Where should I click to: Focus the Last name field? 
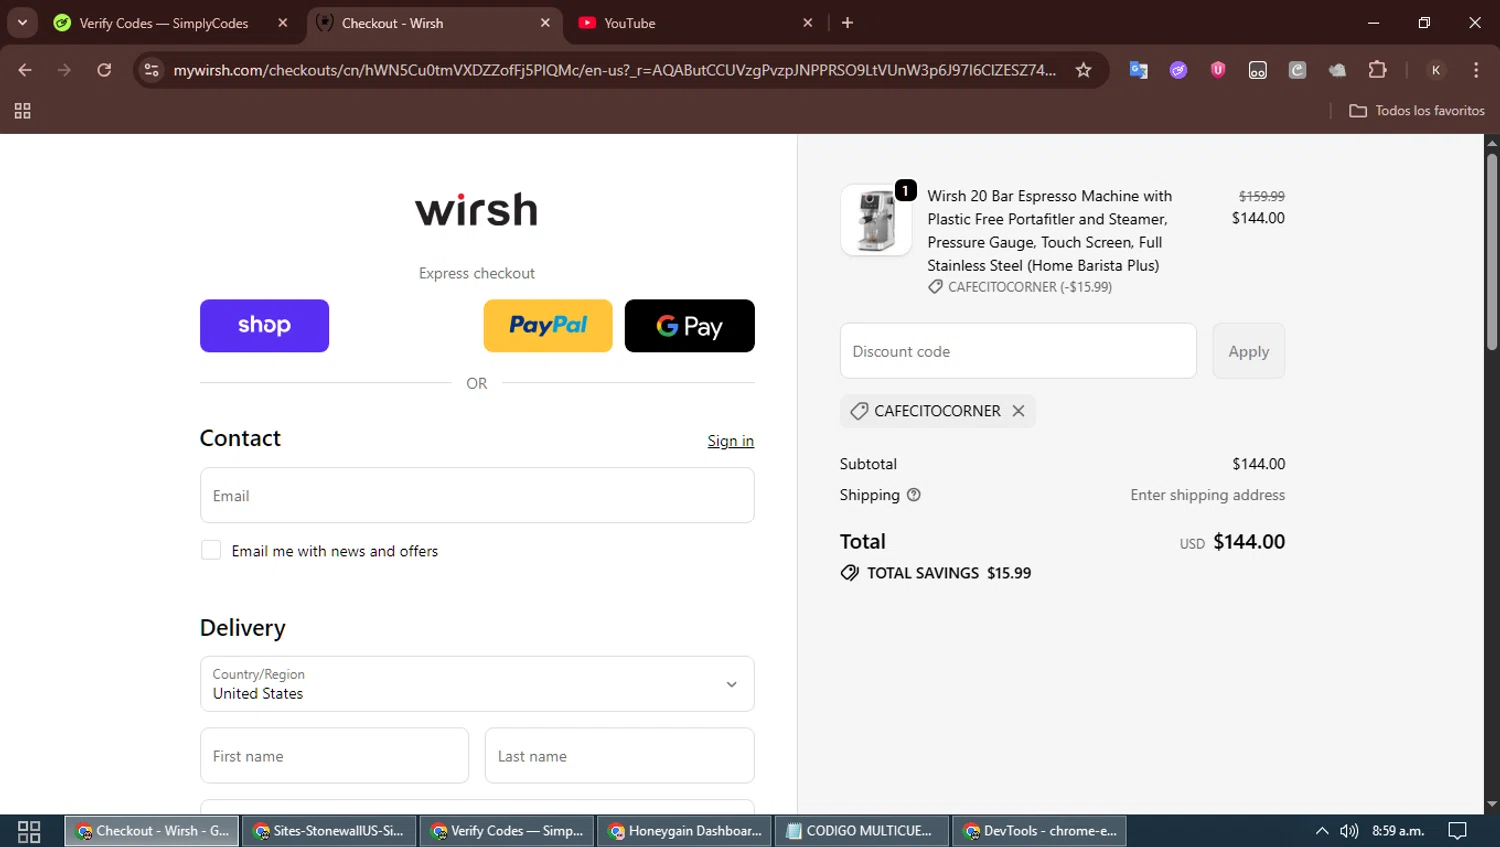(x=620, y=756)
